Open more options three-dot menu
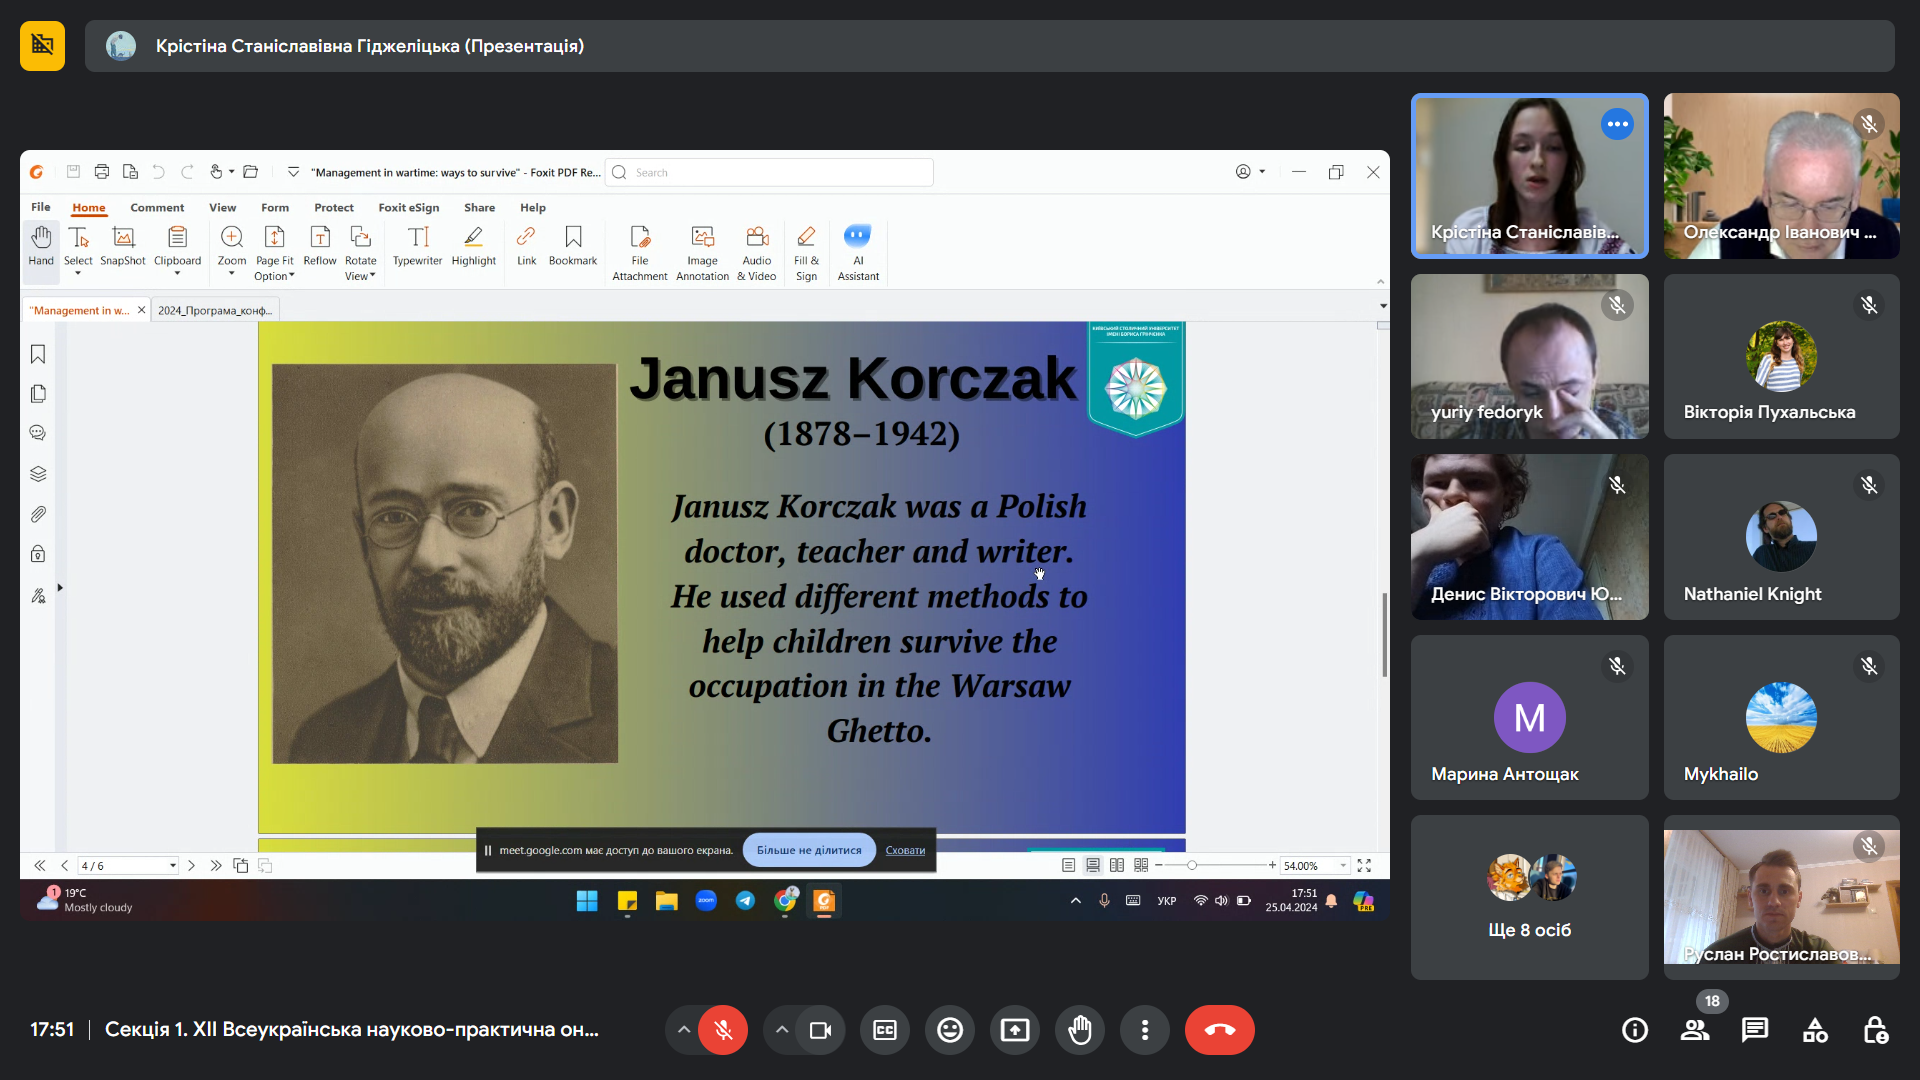Image resolution: width=1920 pixels, height=1080 pixels. [1145, 1030]
